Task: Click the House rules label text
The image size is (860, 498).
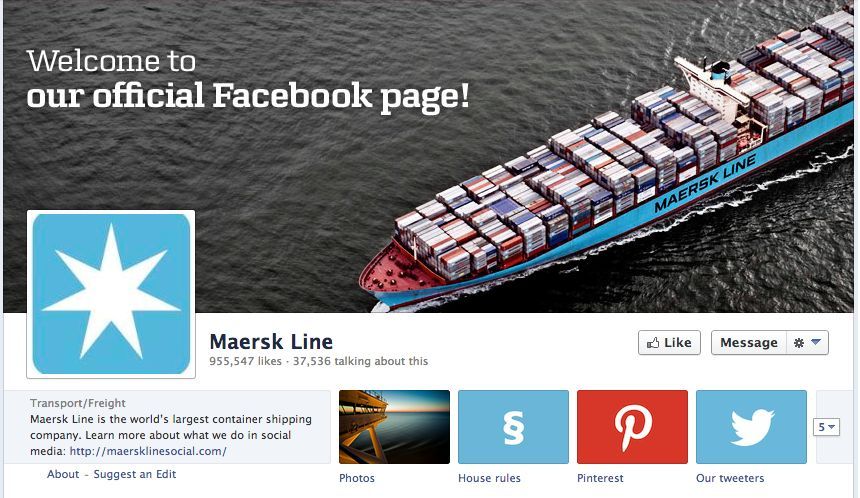Action: (489, 478)
